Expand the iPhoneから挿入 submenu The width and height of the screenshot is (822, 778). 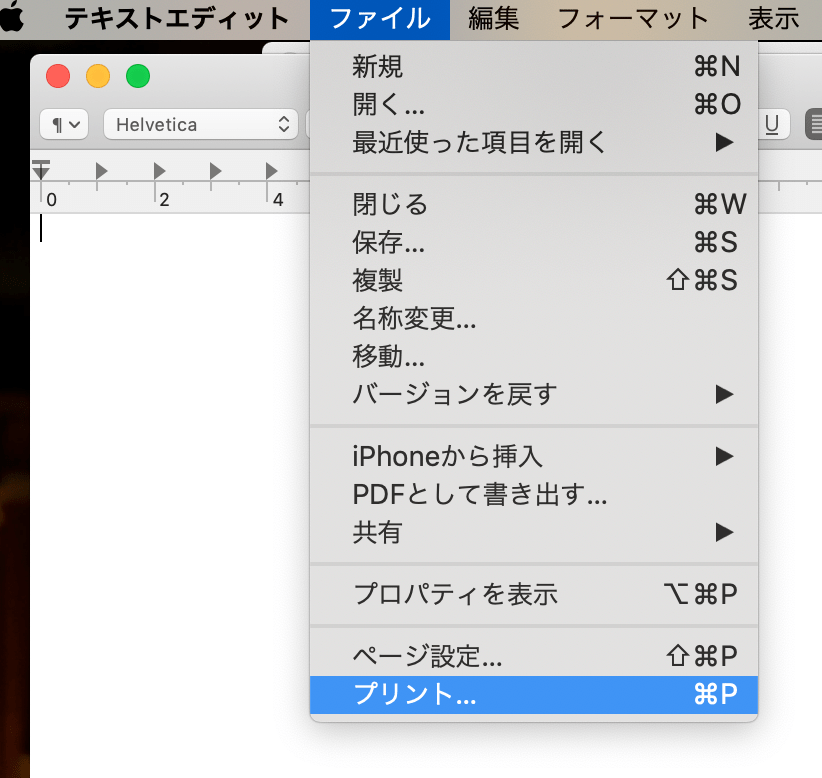click(723, 456)
